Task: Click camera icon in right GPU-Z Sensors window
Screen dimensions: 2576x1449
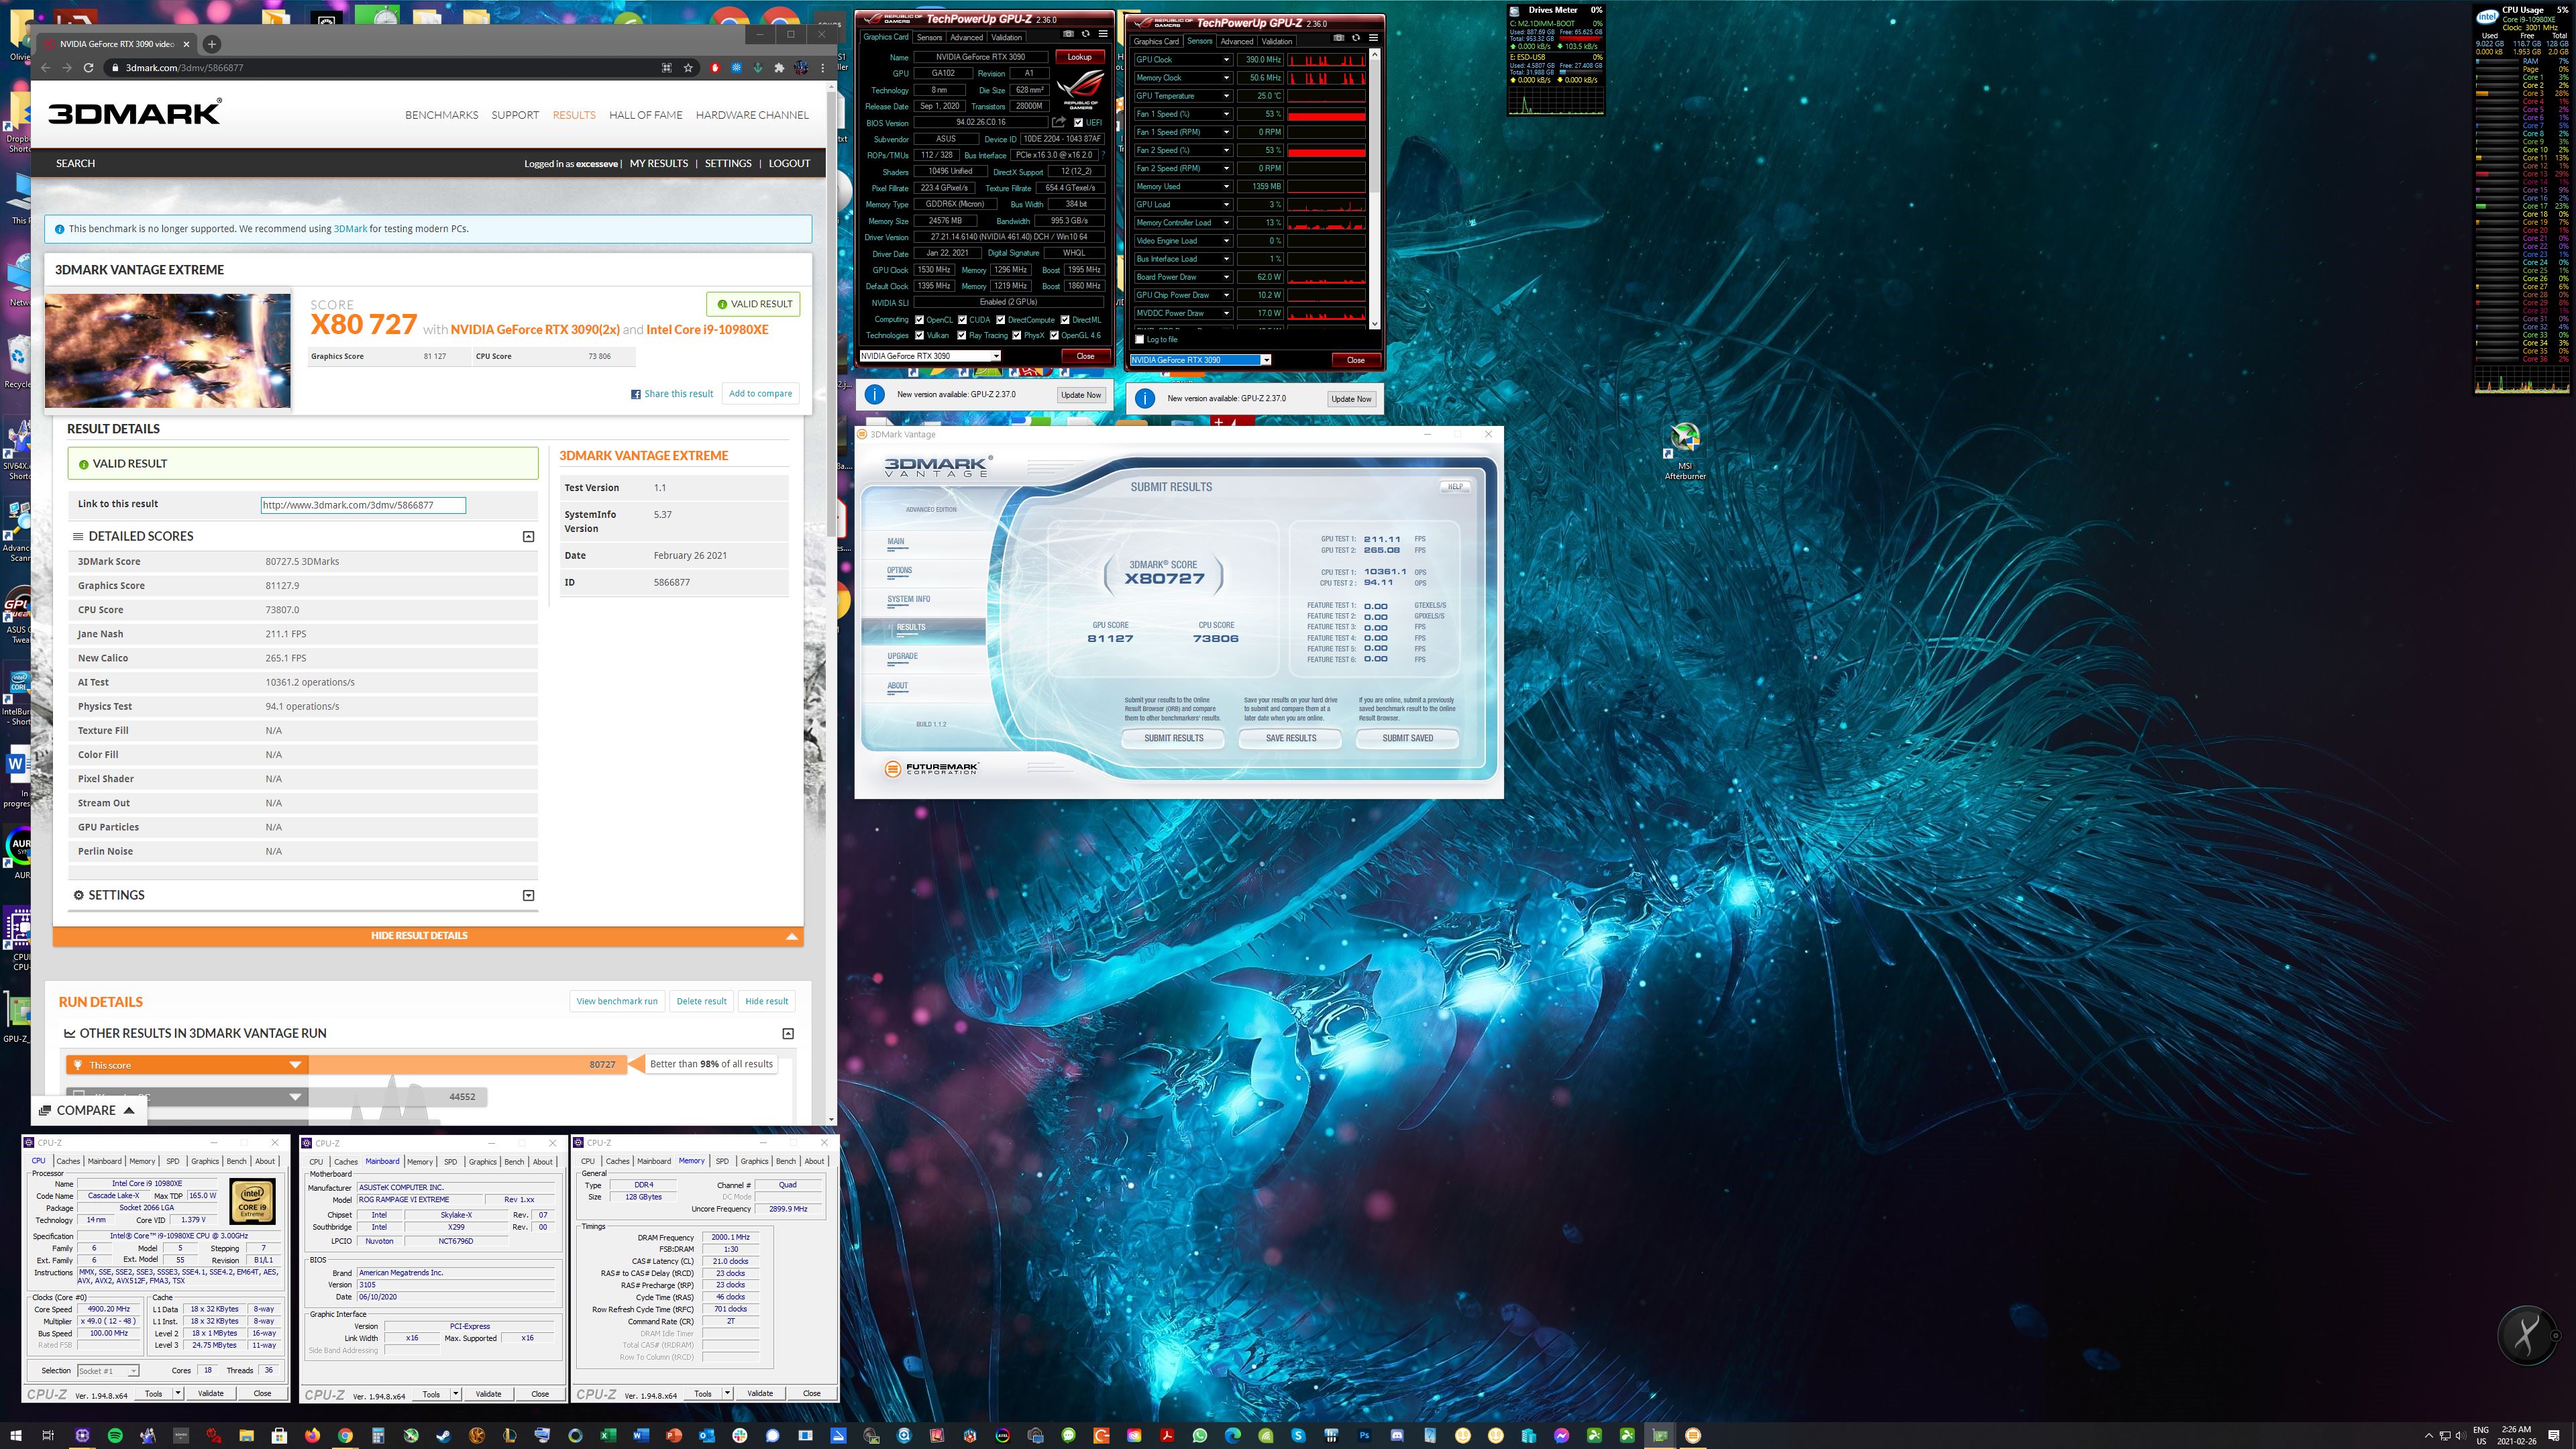Action: point(1338,37)
